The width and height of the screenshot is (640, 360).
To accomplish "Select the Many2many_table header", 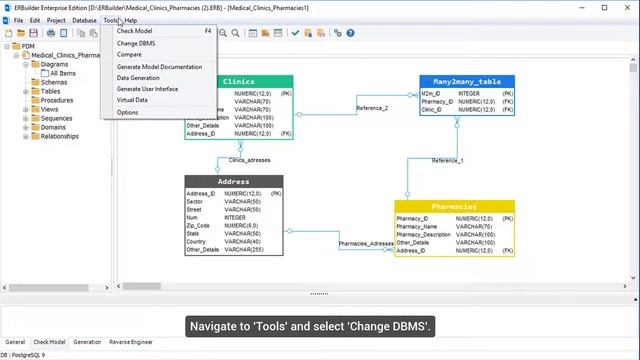I will [x=467, y=82].
